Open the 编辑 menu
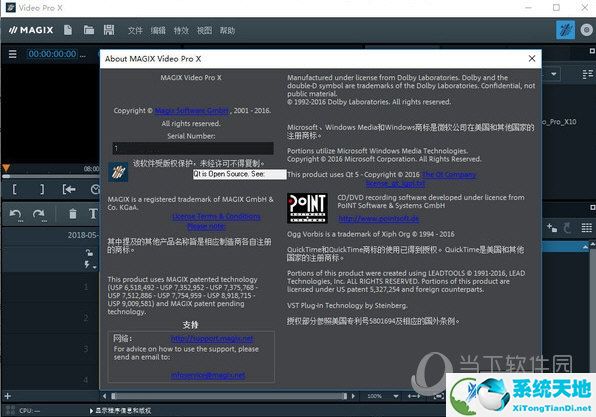Screen dimensions: 596x417 click(158, 30)
